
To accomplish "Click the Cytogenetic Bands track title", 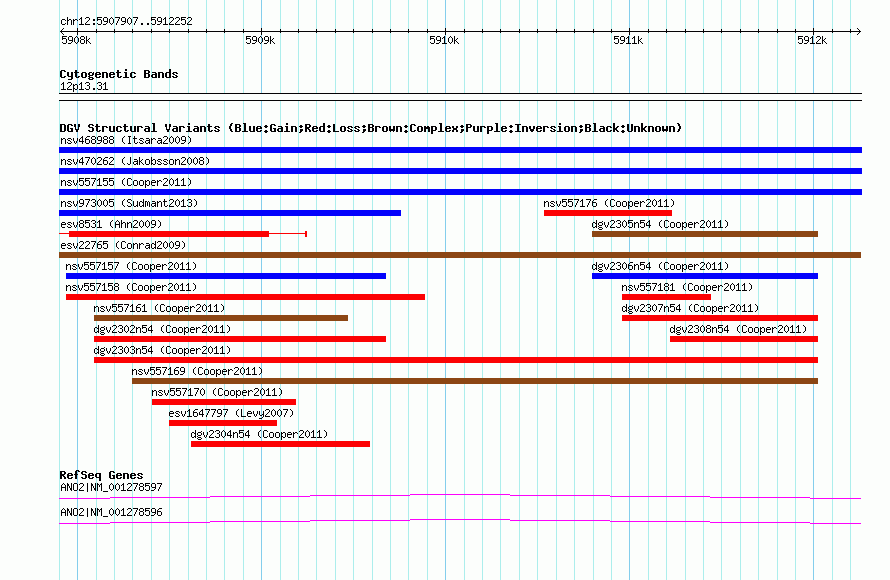I will coord(119,74).
